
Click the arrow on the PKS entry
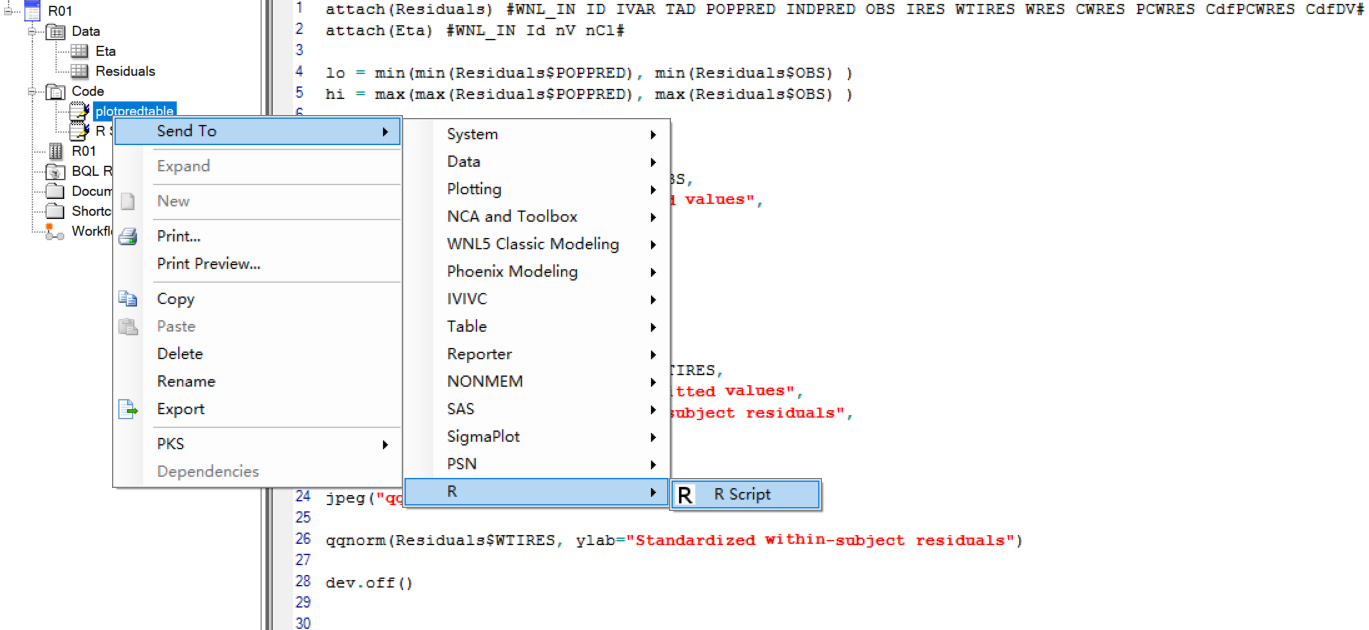pyautogui.click(x=386, y=444)
